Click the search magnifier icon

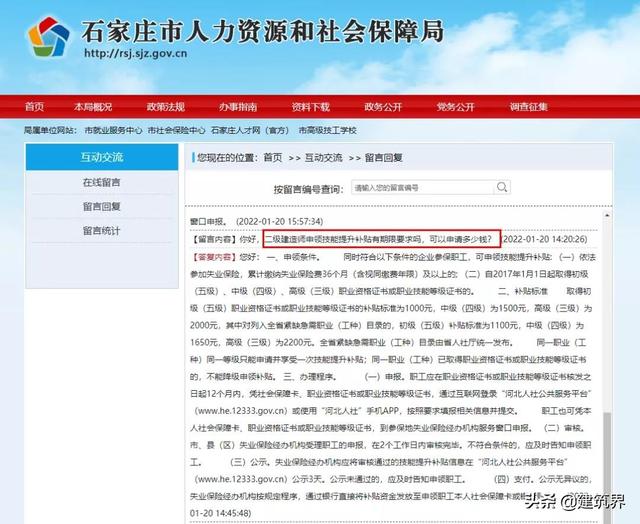pyautogui.click(x=502, y=187)
